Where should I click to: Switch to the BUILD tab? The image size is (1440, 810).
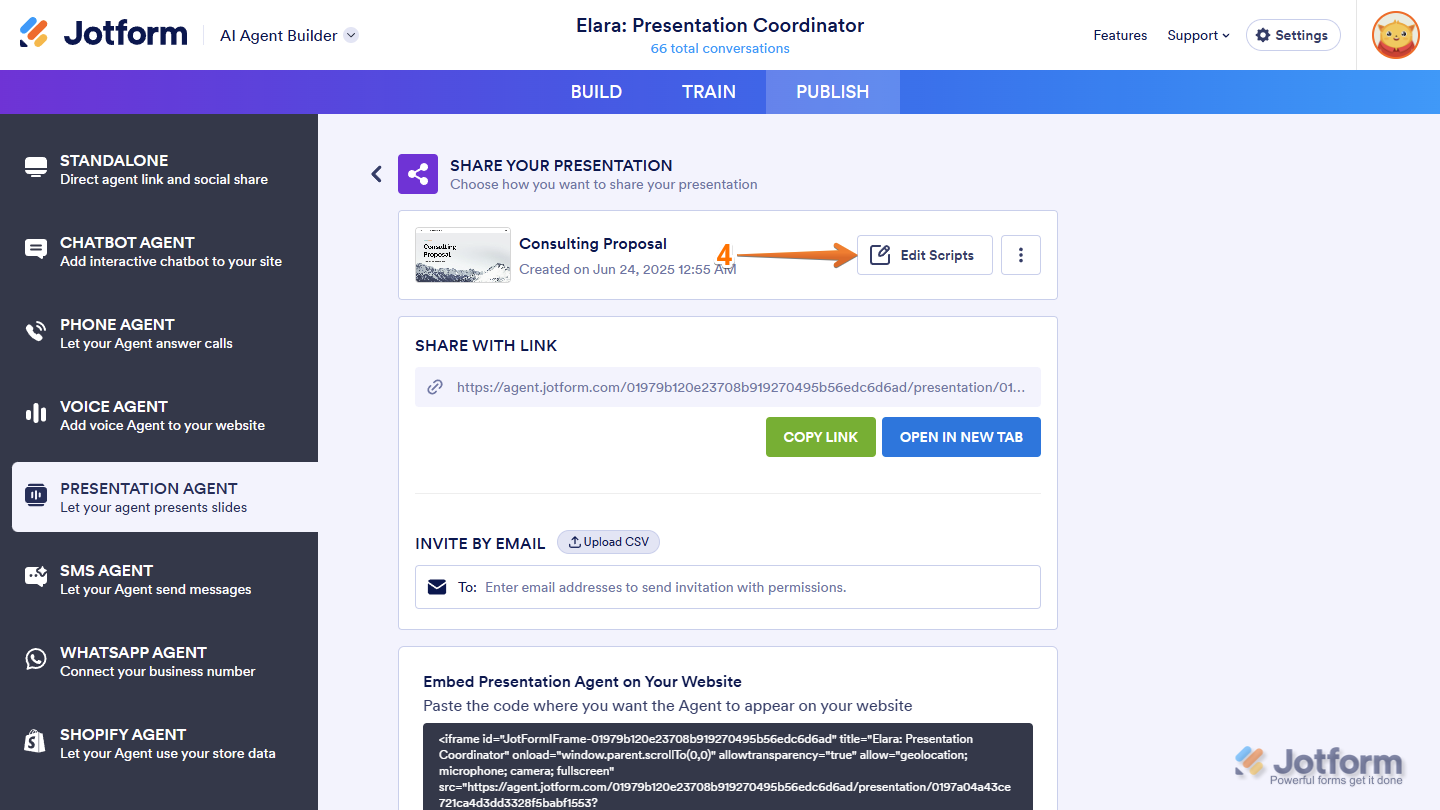(596, 92)
